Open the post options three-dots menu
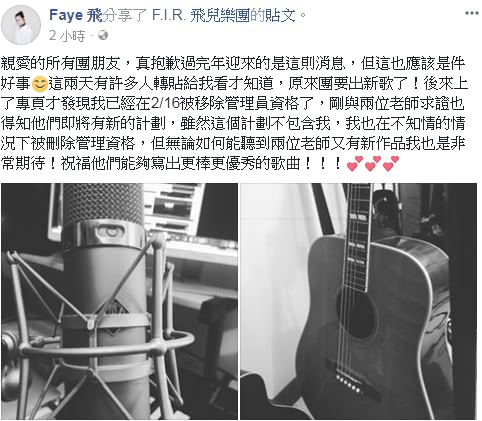The image size is (482, 421). (x=472, y=13)
